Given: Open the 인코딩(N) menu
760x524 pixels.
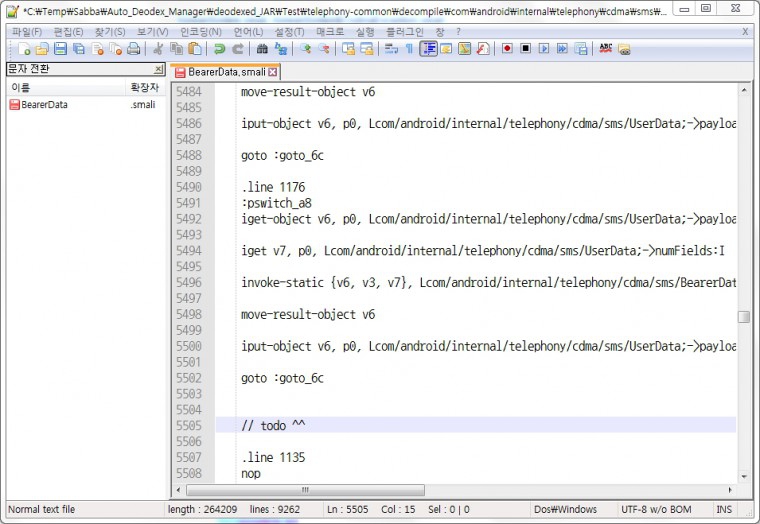Looking at the screenshot, I should [x=201, y=32].
